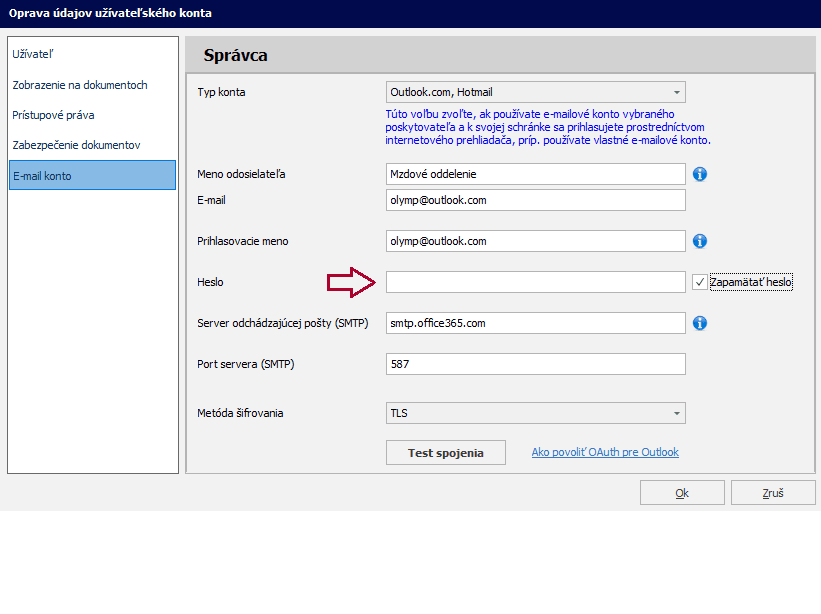Viewport: 821px width, 614px height.
Task: Click info icon beside Prihlasovacie meno field
Action: point(700,241)
